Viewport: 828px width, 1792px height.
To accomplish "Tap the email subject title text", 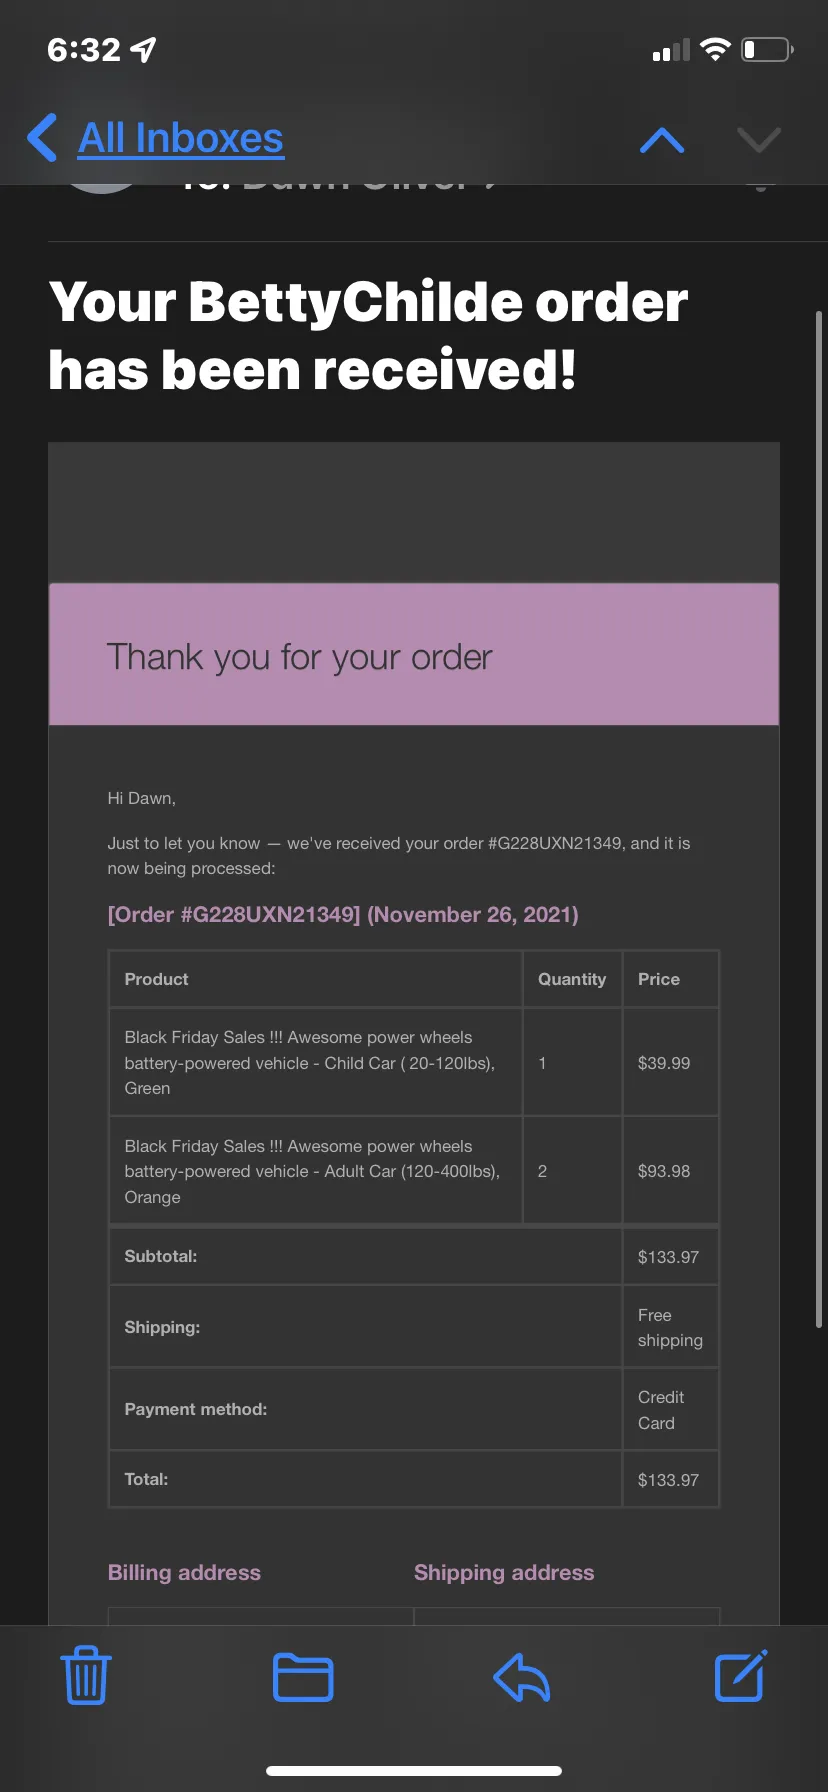I will (368, 336).
